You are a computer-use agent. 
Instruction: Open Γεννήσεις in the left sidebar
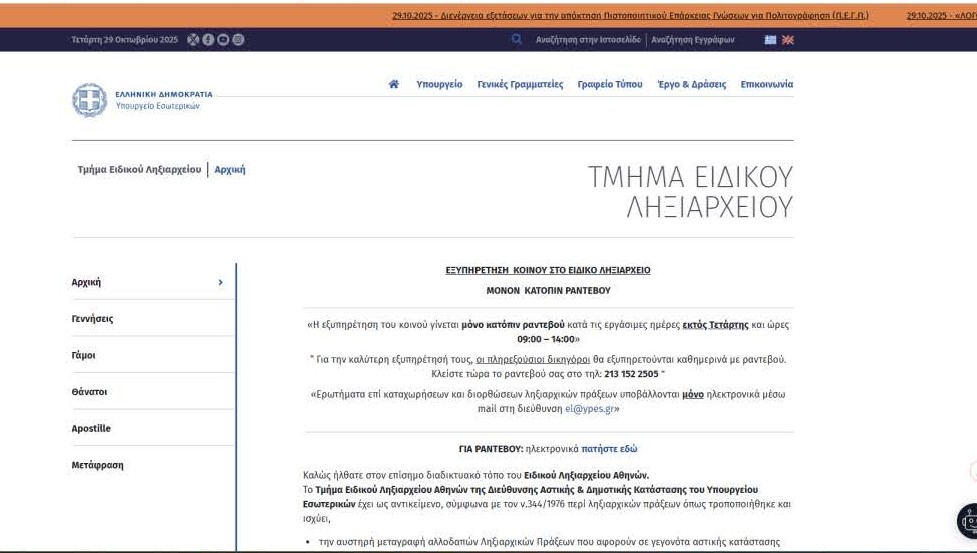(x=93, y=319)
